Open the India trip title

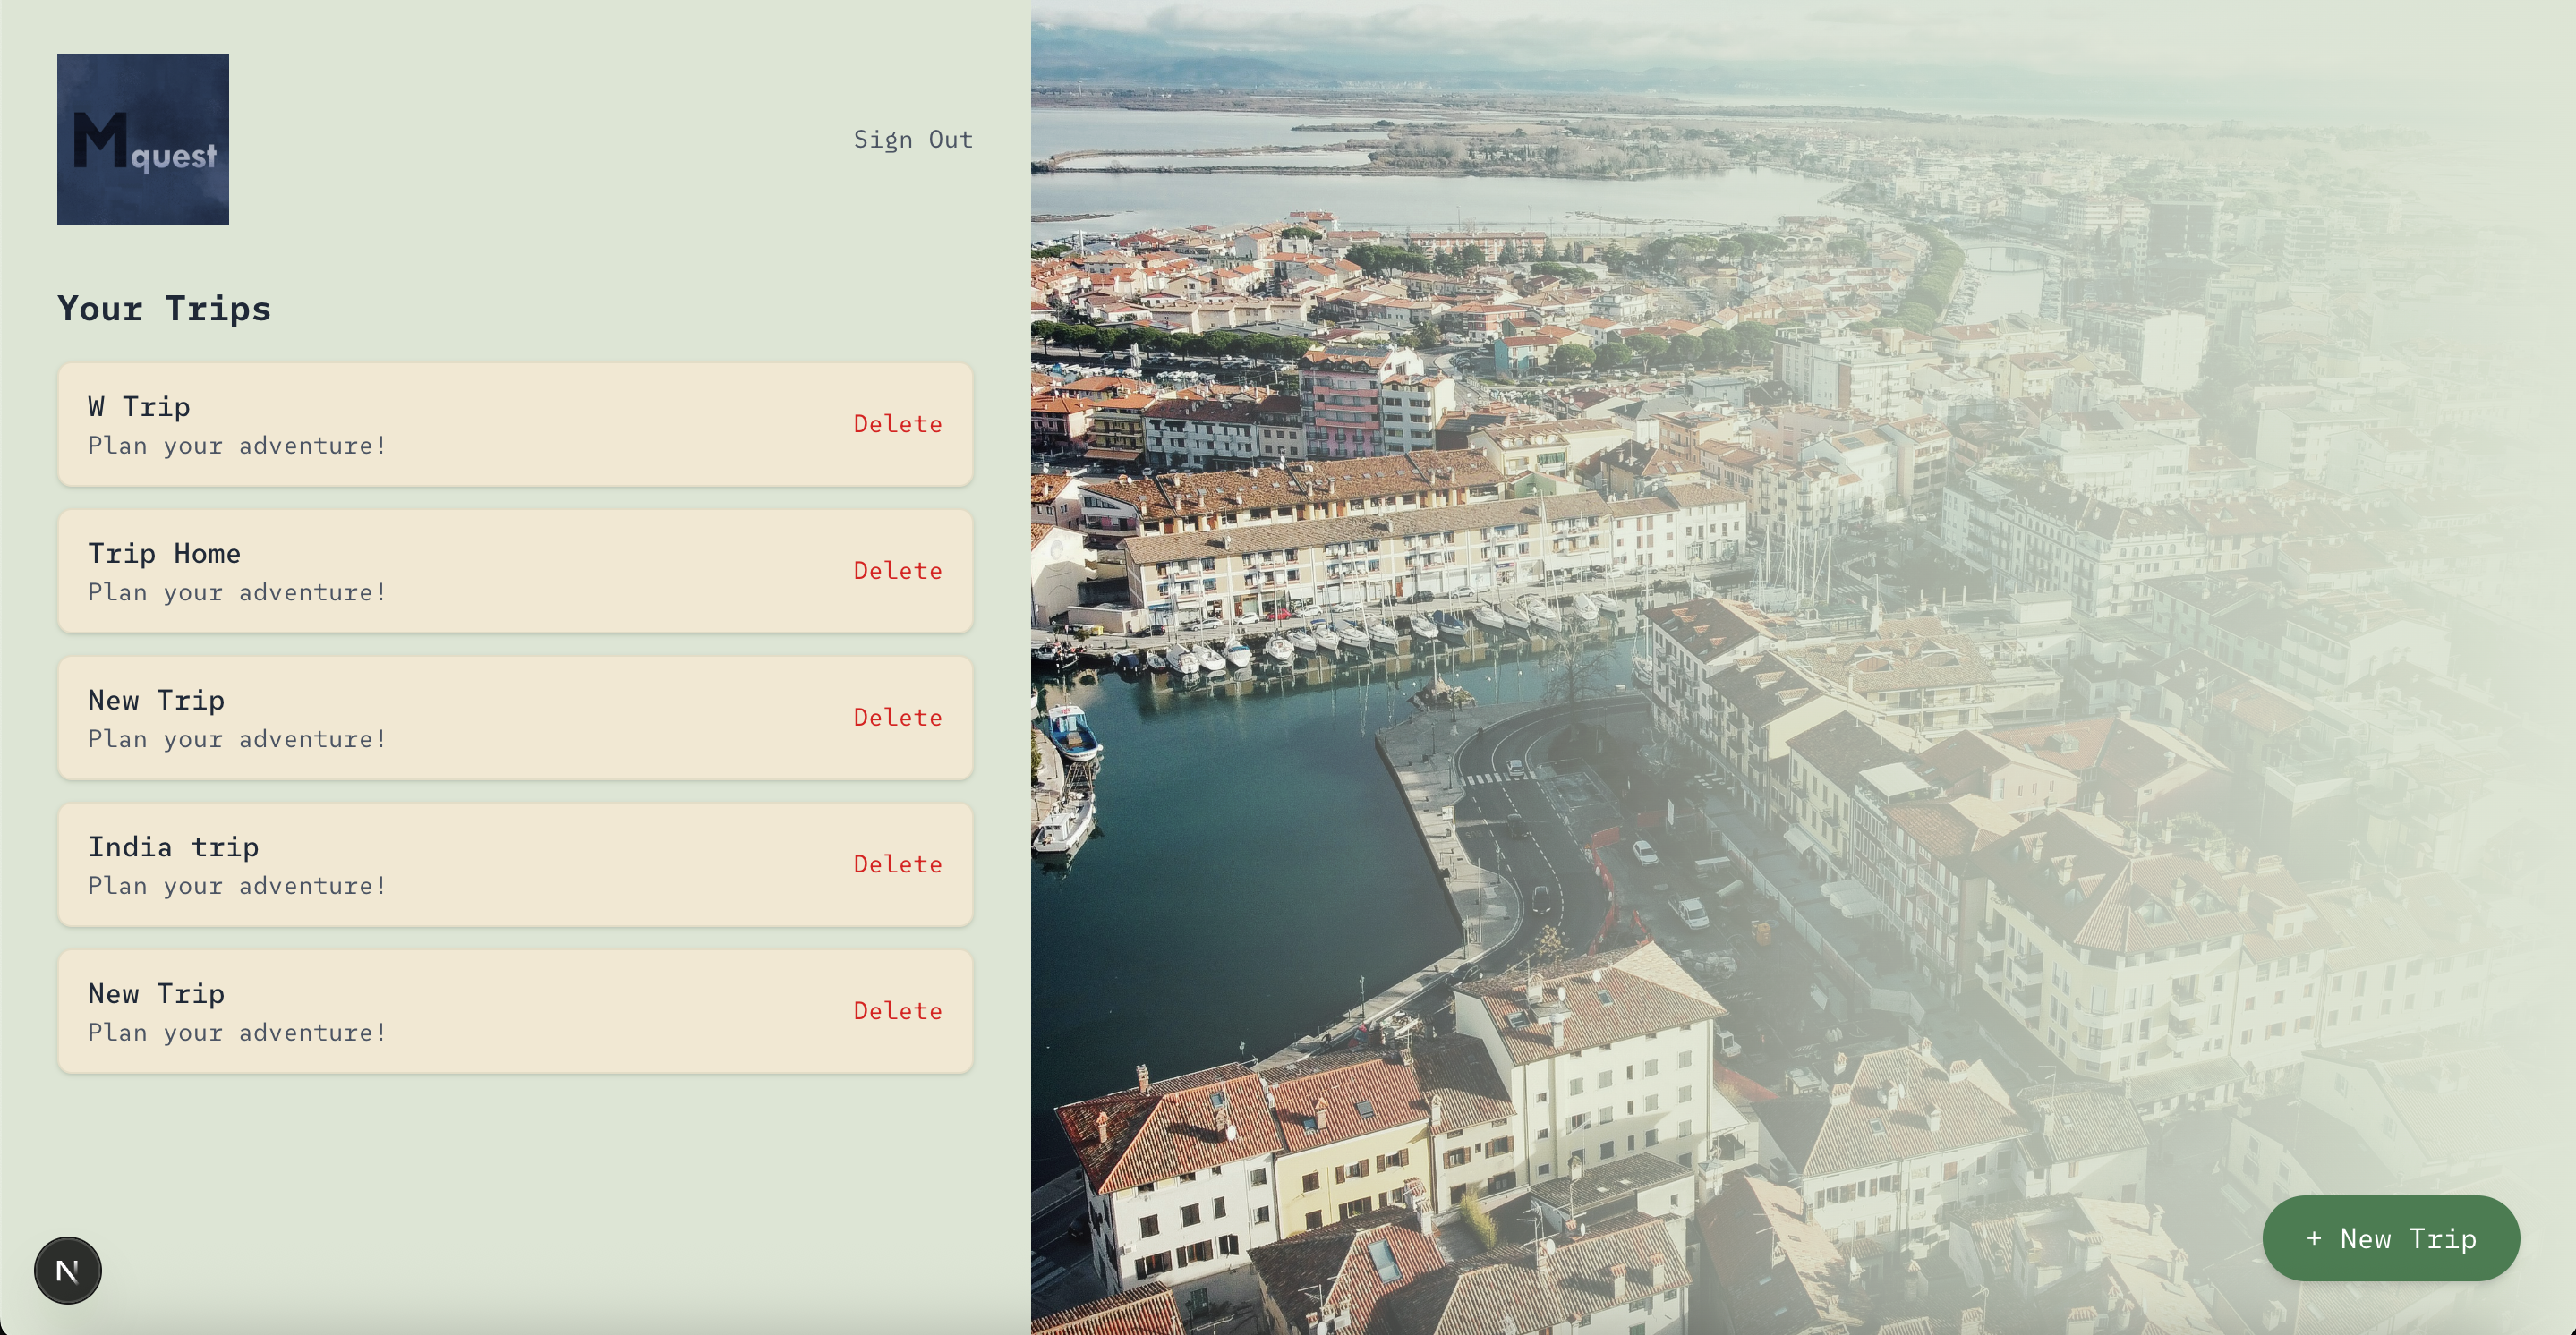click(x=173, y=847)
